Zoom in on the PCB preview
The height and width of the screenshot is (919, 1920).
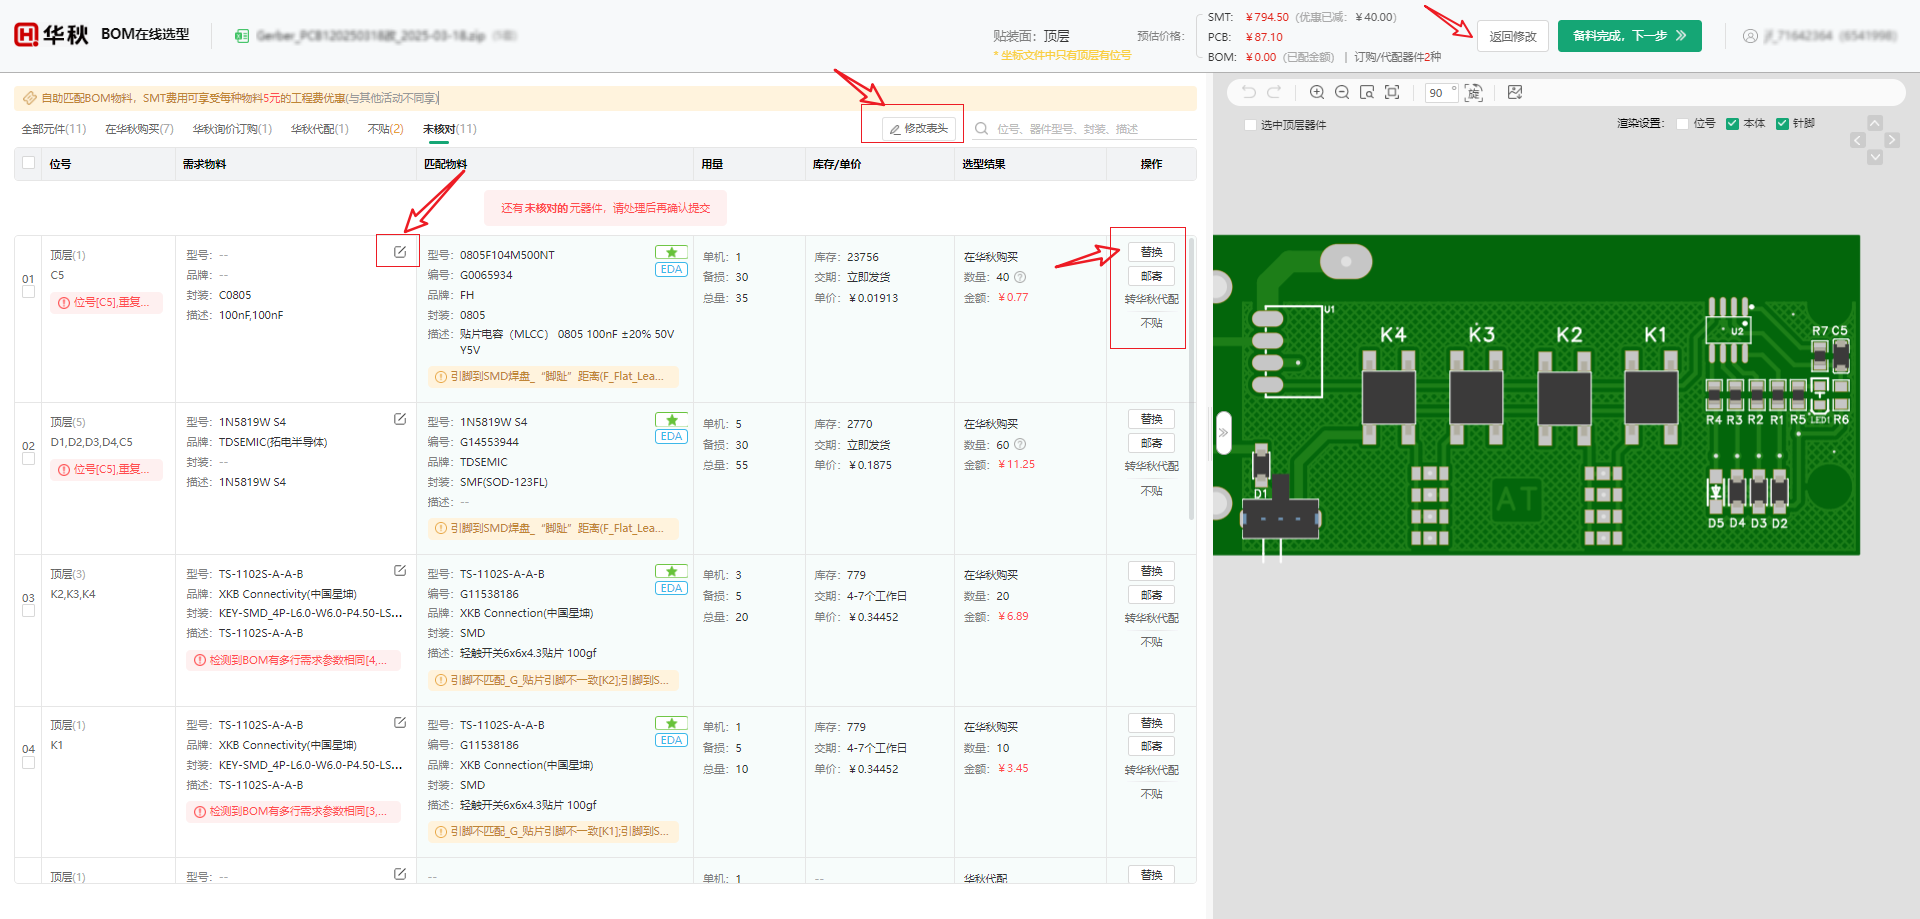point(1317,92)
